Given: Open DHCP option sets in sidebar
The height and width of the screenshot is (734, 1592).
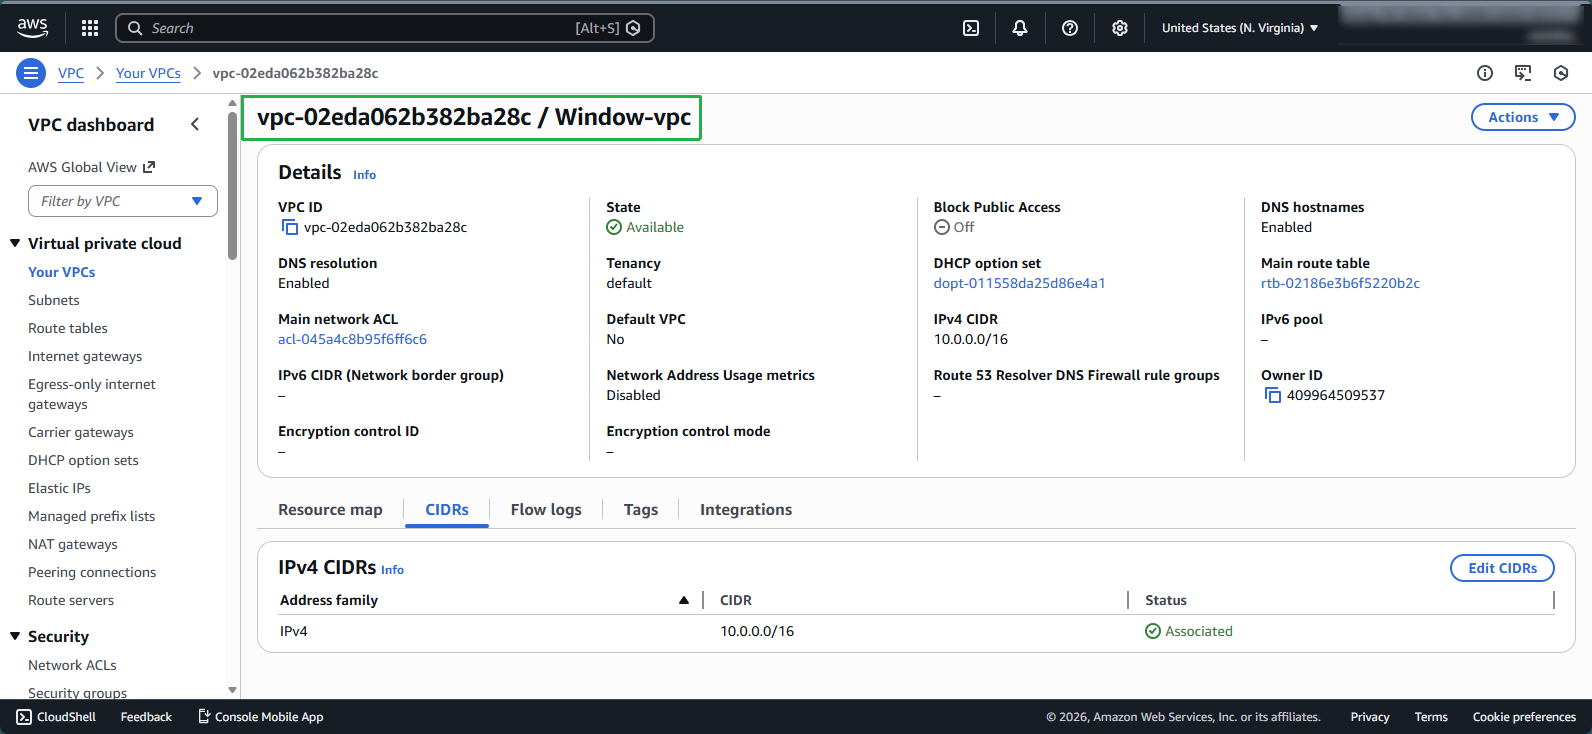Looking at the screenshot, I should [83, 460].
